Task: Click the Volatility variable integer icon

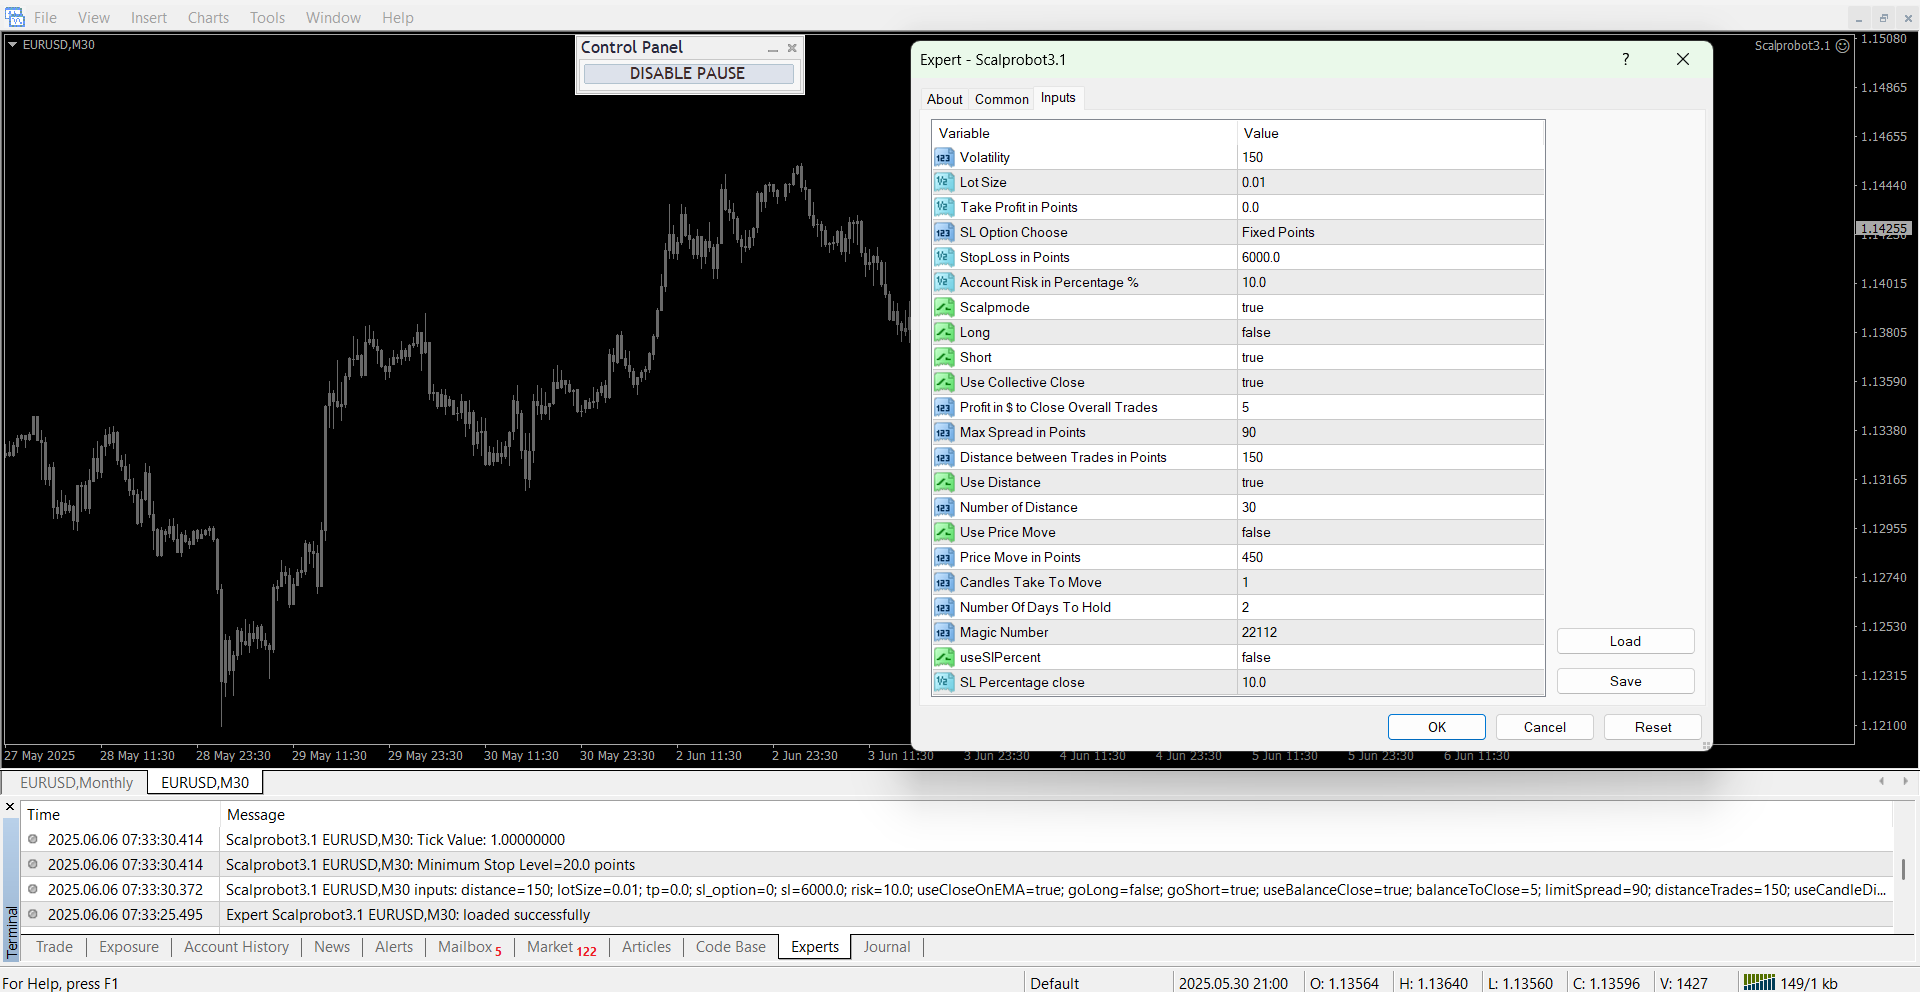Action: (944, 158)
